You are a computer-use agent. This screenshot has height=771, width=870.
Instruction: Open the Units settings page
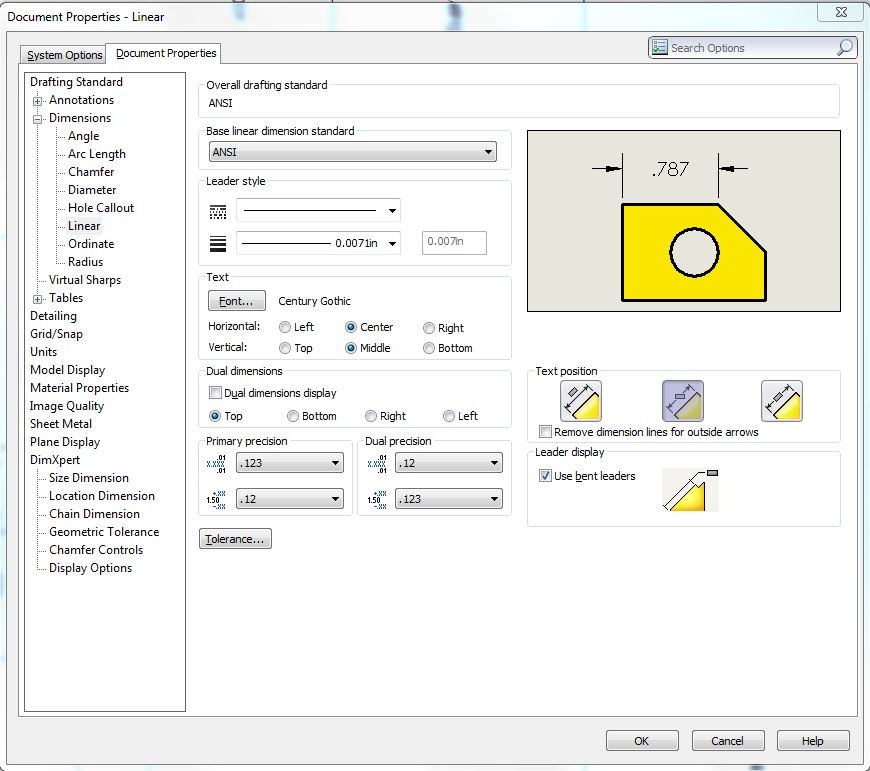click(x=43, y=352)
